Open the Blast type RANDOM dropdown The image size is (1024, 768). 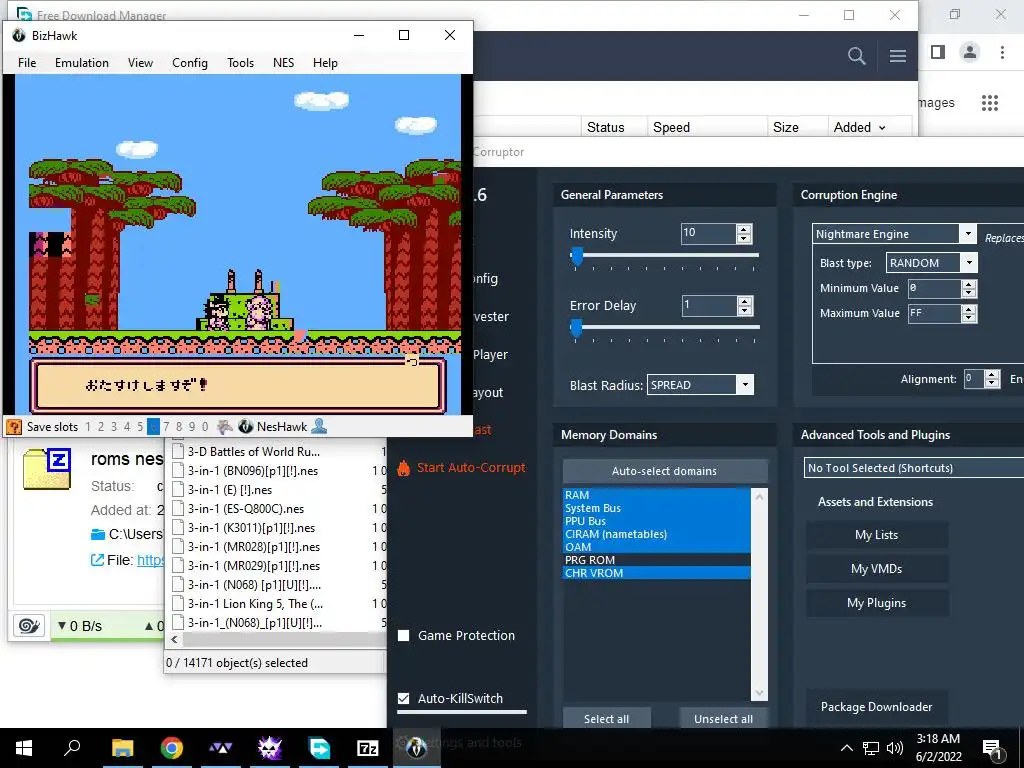click(x=969, y=263)
